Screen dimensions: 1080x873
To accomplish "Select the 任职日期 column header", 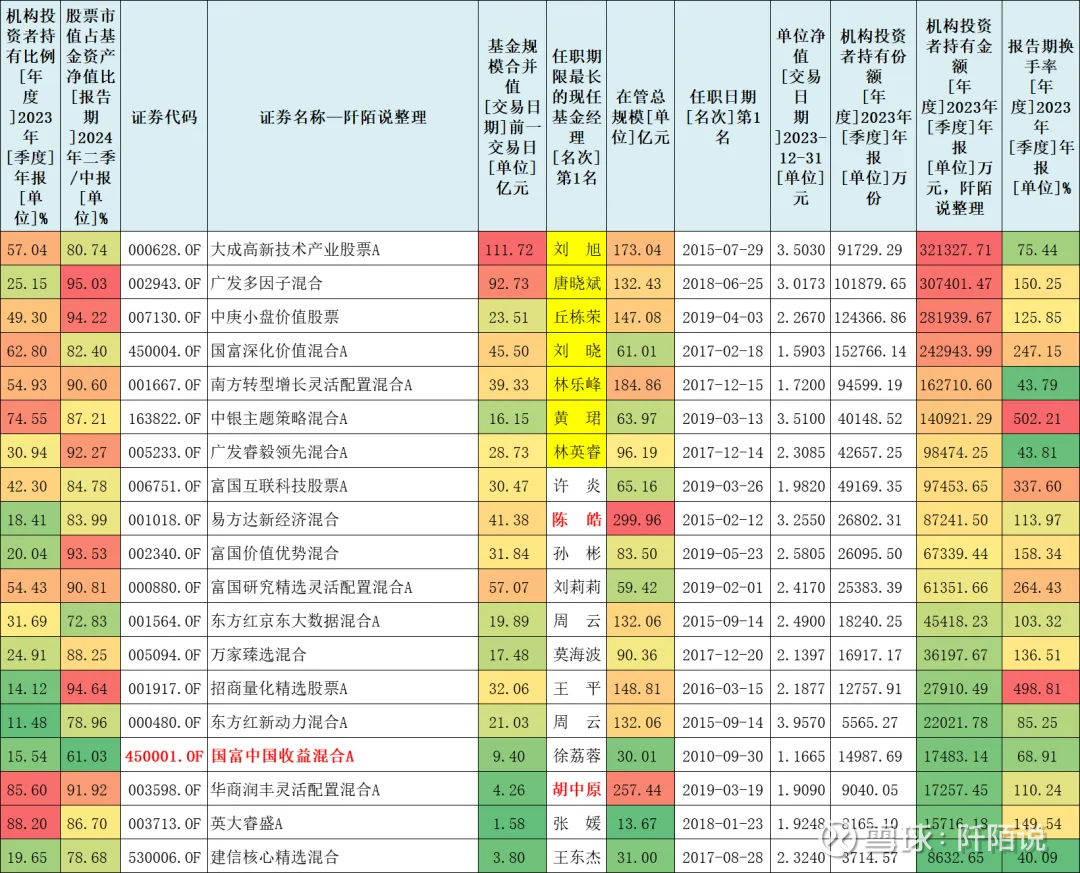I will [x=723, y=117].
